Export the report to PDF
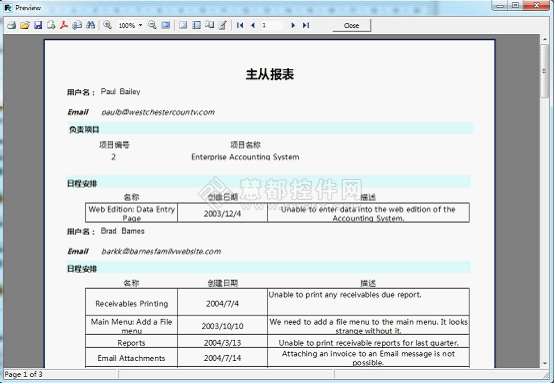Viewport: 555px width, 384px height. pos(64,25)
